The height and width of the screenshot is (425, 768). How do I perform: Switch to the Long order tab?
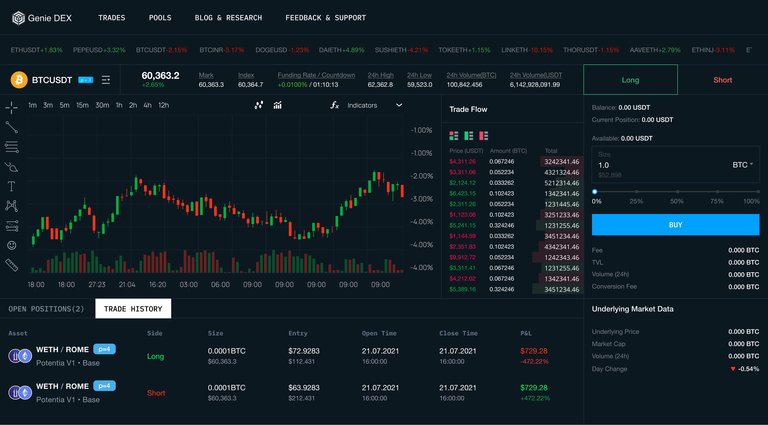[630, 80]
